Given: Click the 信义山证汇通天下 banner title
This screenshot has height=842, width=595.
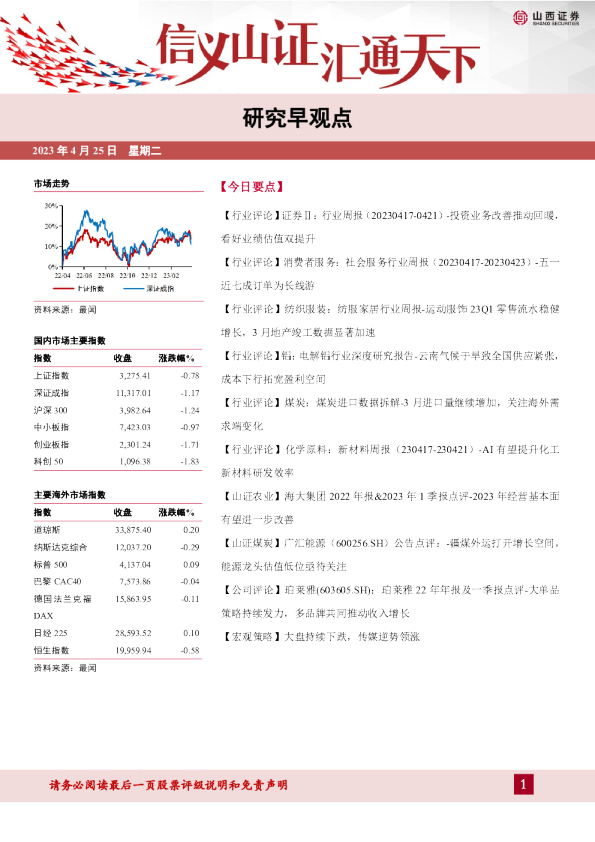Looking at the screenshot, I should (318, 53).
